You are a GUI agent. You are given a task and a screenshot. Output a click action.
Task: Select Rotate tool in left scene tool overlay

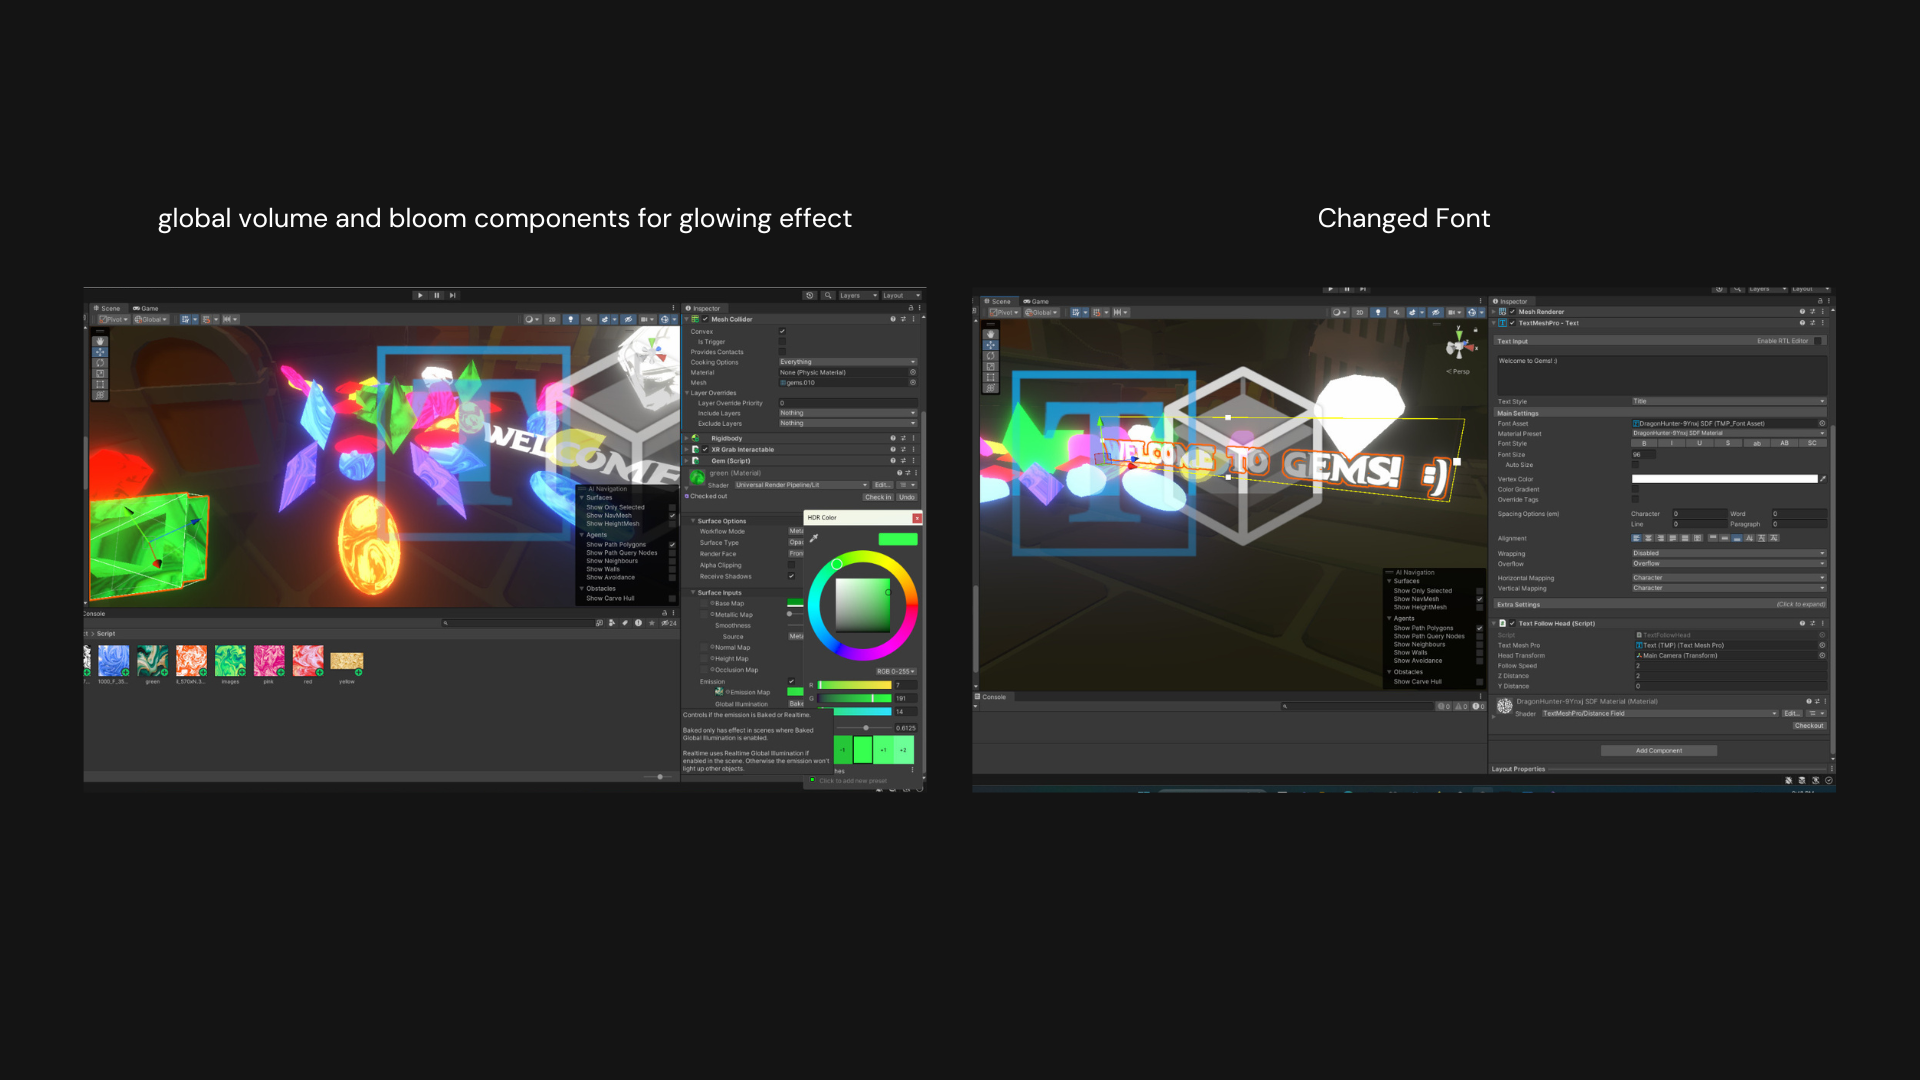point(100,363)
